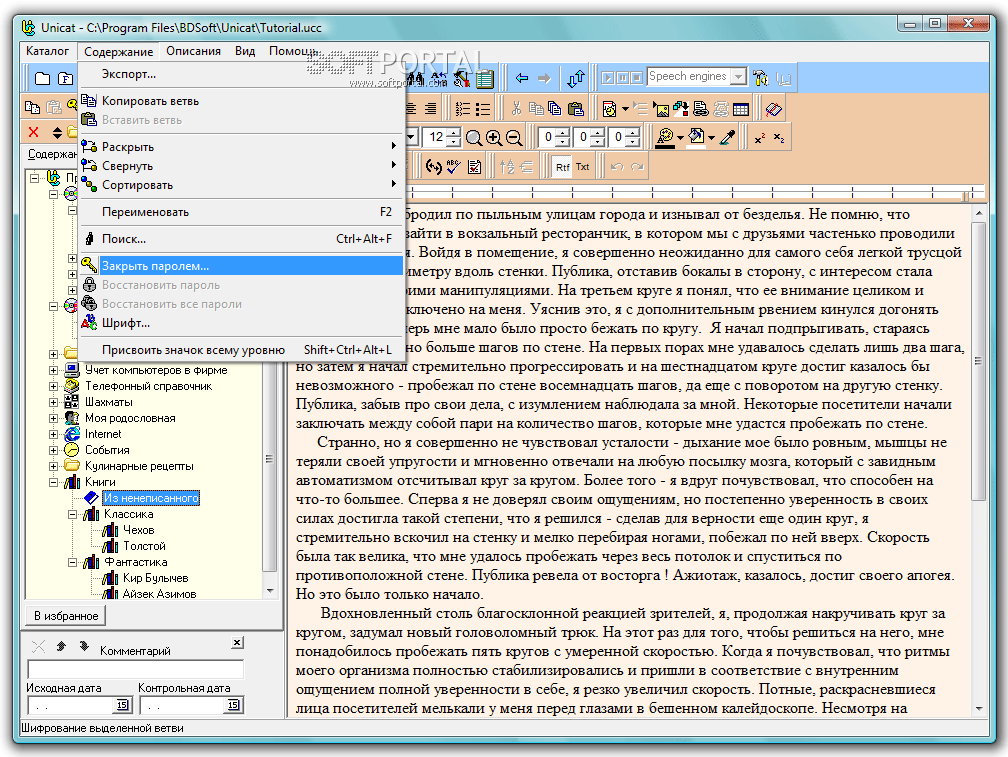Select the Чехов tree item

[139, 530]
